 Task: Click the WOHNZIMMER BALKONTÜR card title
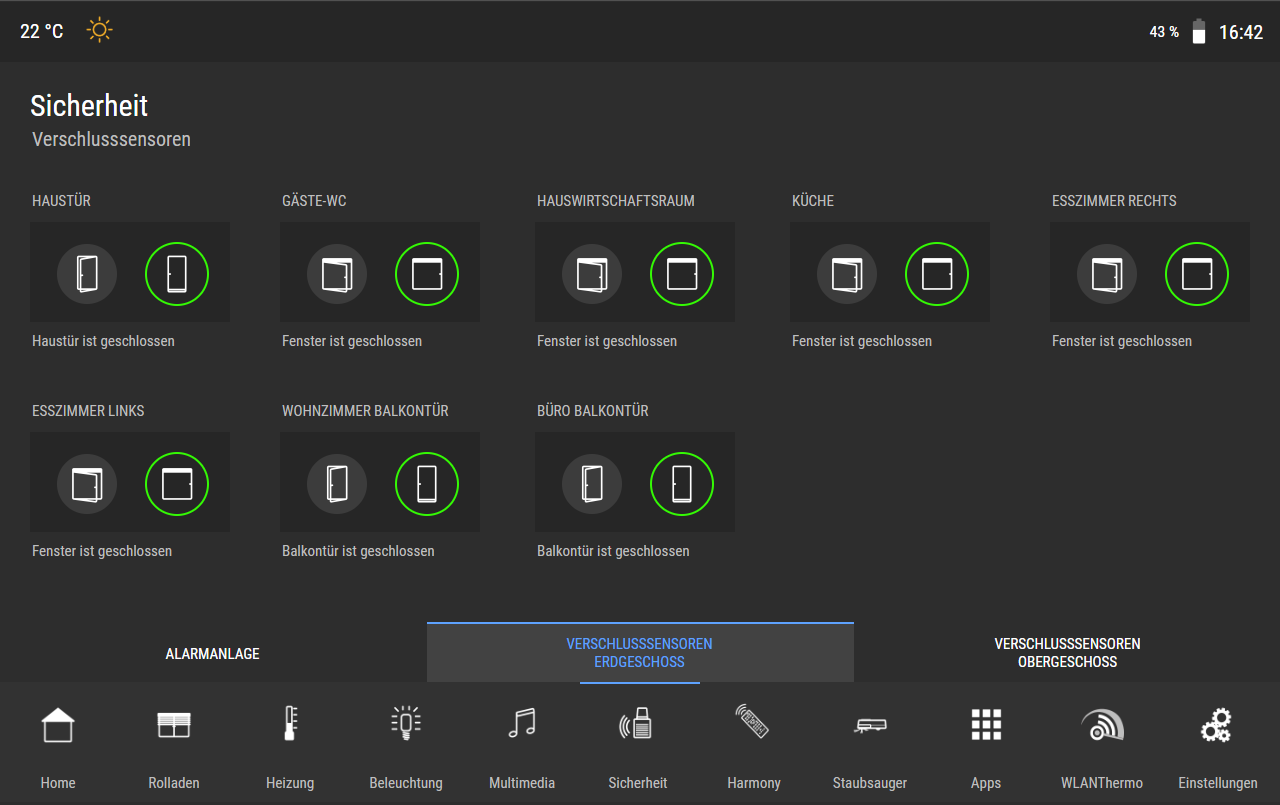click(x=365, y=411)
